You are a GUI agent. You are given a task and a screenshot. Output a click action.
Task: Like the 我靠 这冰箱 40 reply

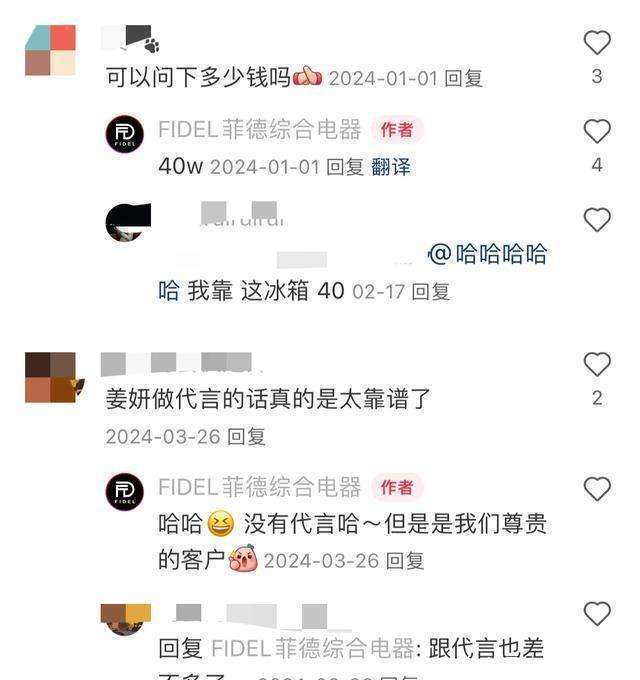point(597,219)
